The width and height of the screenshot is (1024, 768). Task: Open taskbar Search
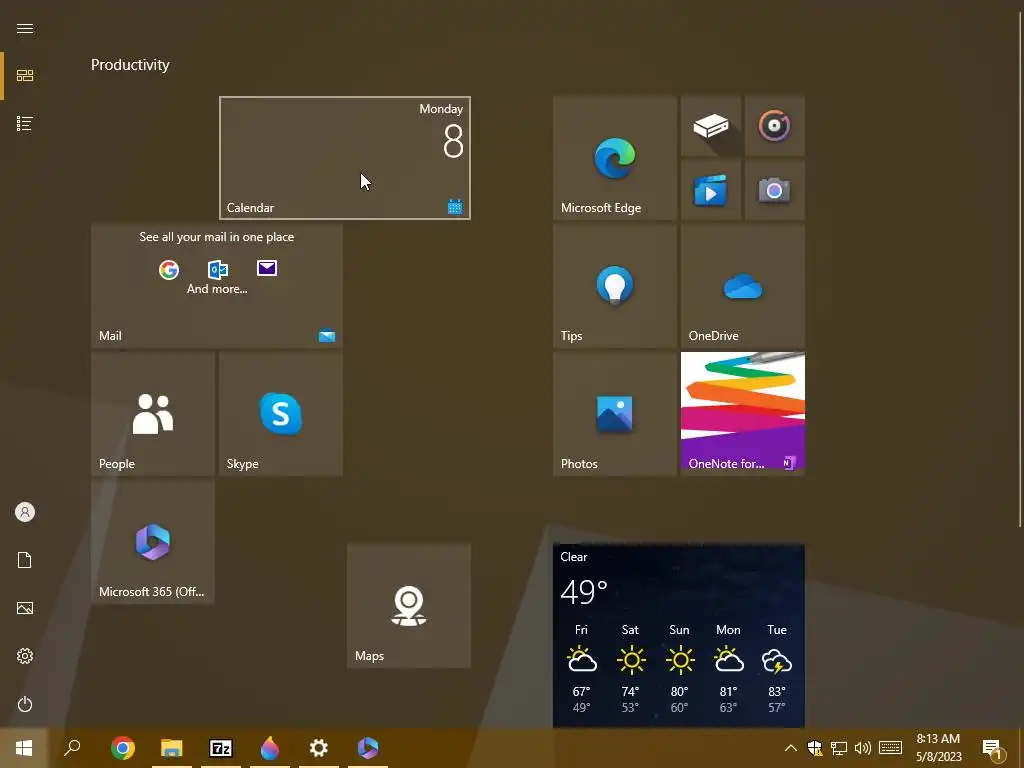(72, 748)
